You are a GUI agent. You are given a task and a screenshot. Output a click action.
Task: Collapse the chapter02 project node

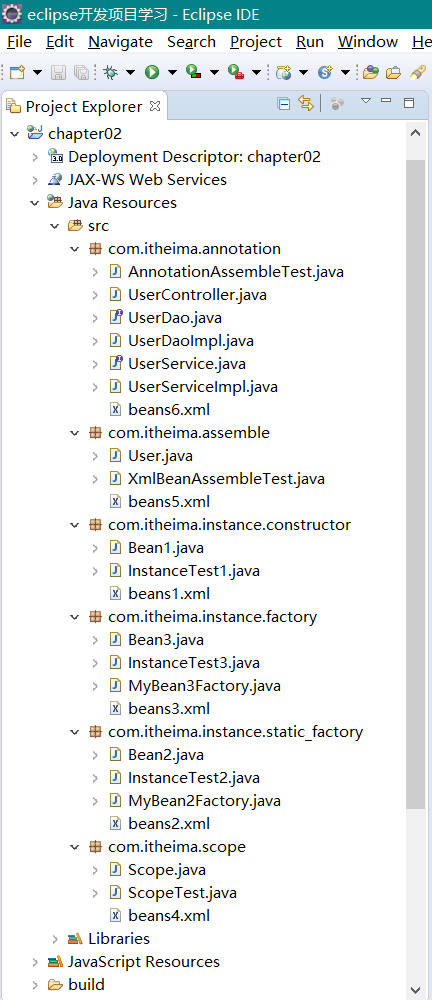point(14,134)
